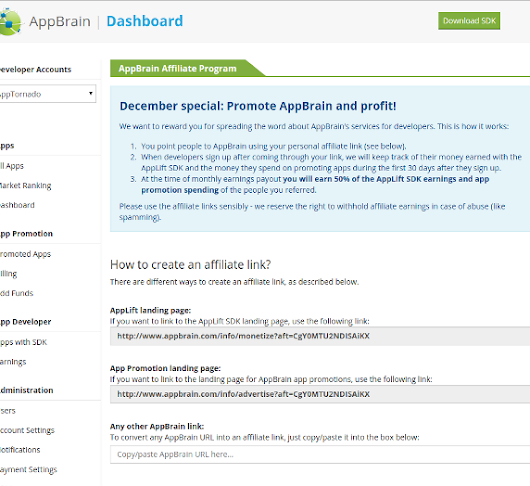Click the Apps sidebar section heading
This screenshot has width=530, height=486.
click(x=7, y=146)
